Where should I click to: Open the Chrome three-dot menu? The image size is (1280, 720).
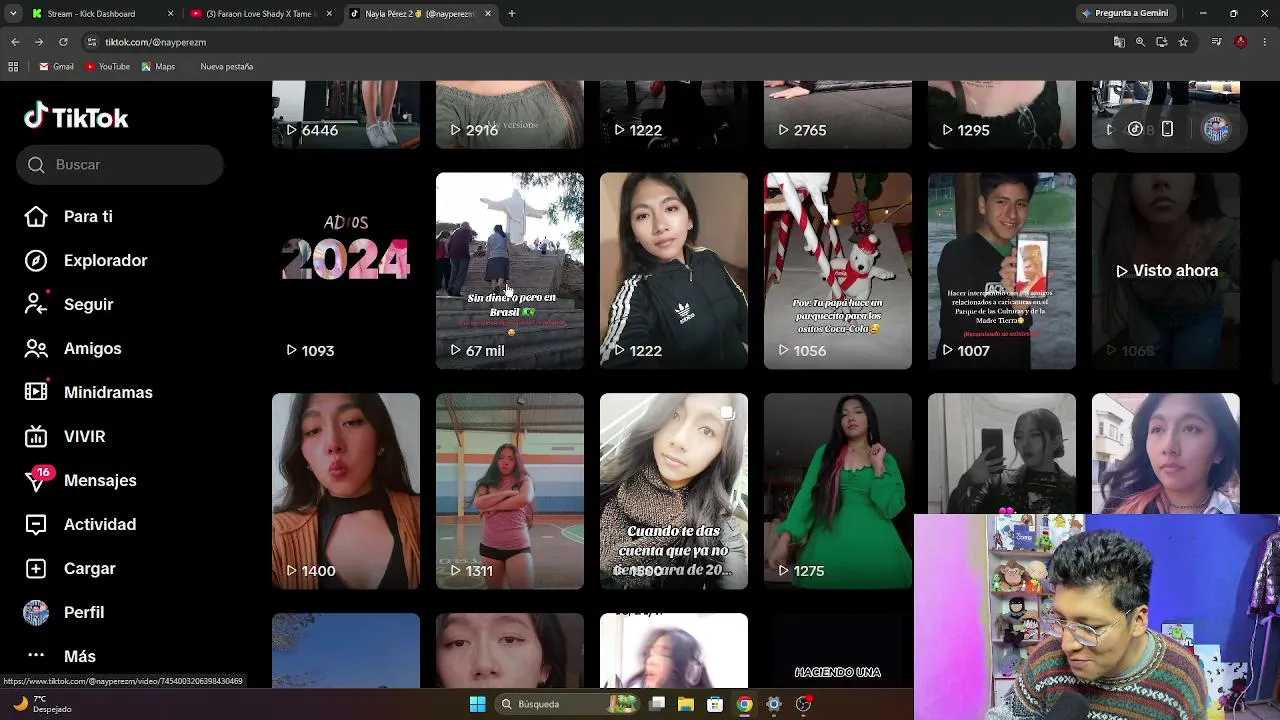pyautogui.click(x=1265, y=42)
